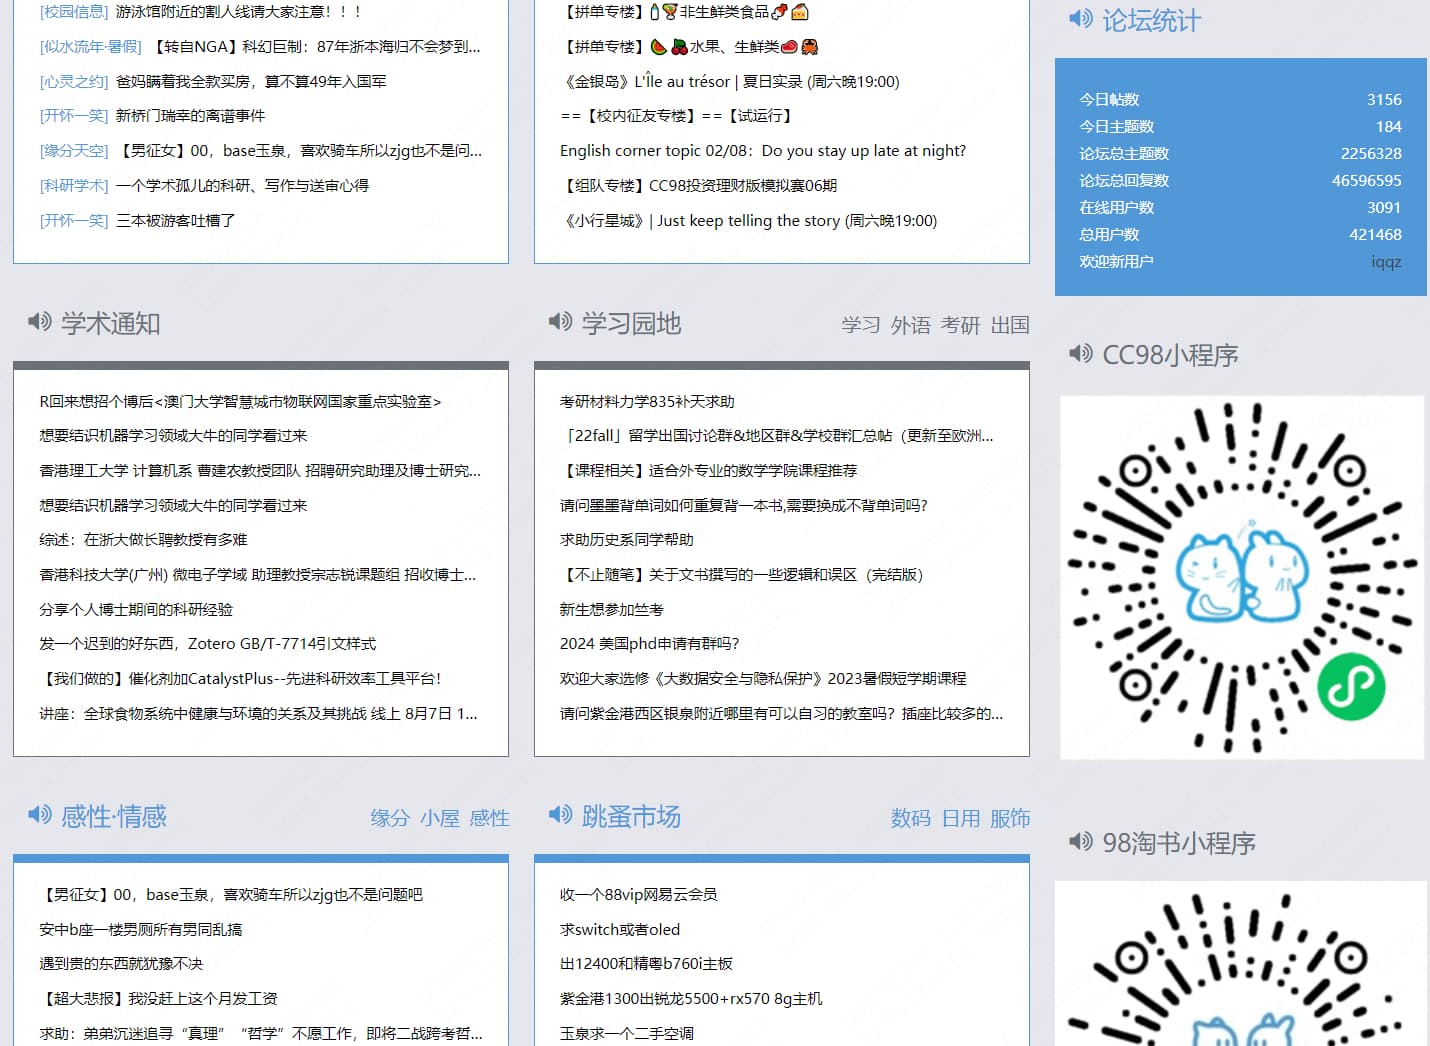
Task: Click the speaker icon beside CC98小程序
Action: pyautogui.click(x=1080, y=354)
